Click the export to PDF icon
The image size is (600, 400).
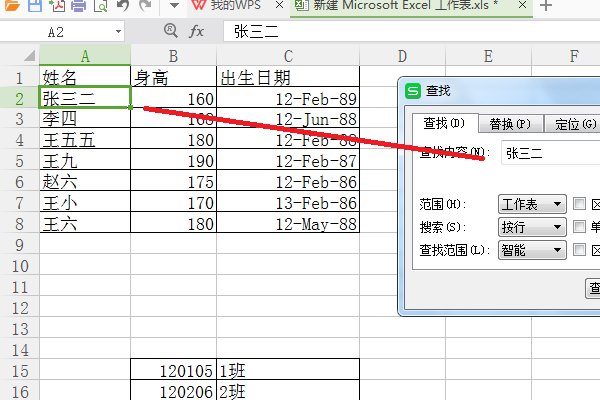coord(57,5)
